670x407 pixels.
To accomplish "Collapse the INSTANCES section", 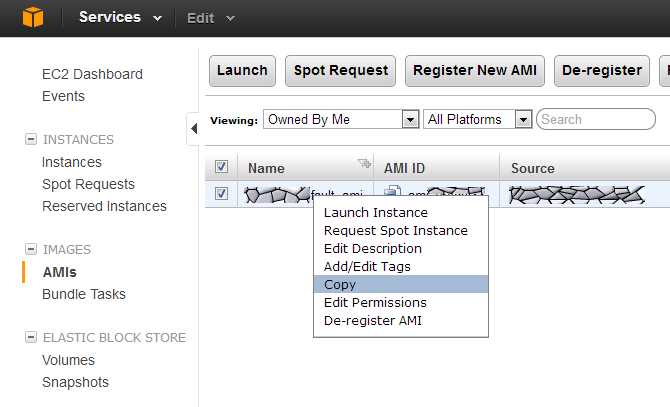I will (x=31, y=139).
